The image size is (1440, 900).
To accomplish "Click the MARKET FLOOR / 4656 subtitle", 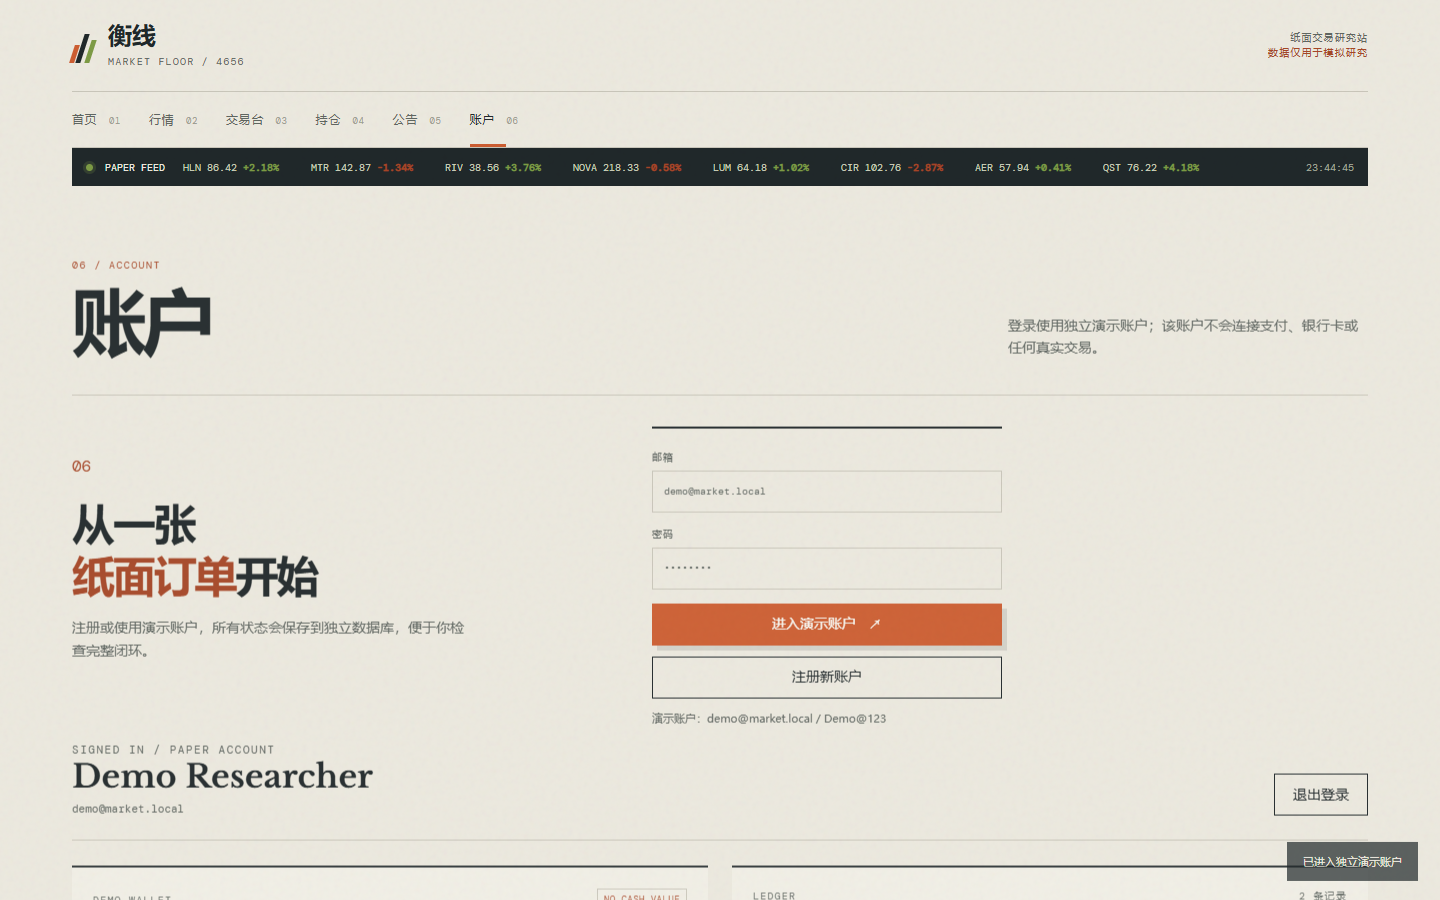I will pyautogui.click(x=176, y=62).
